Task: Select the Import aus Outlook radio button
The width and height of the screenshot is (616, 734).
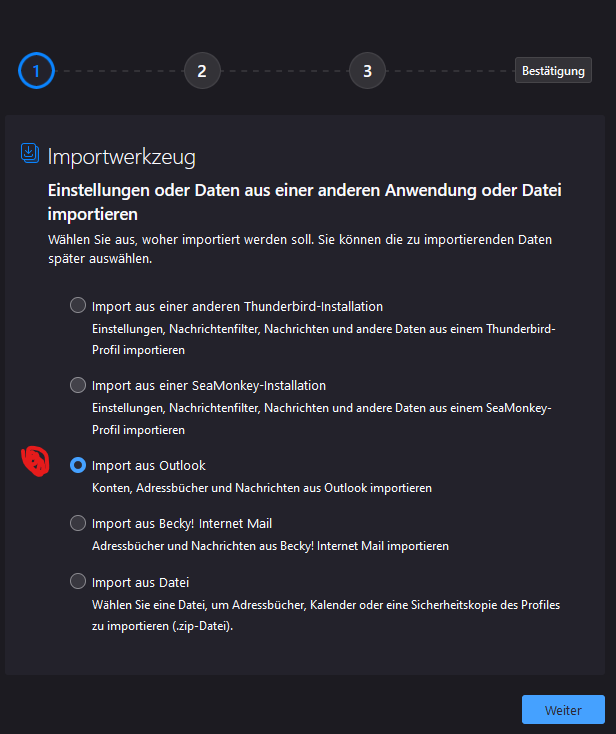Action: pos(77,465)
